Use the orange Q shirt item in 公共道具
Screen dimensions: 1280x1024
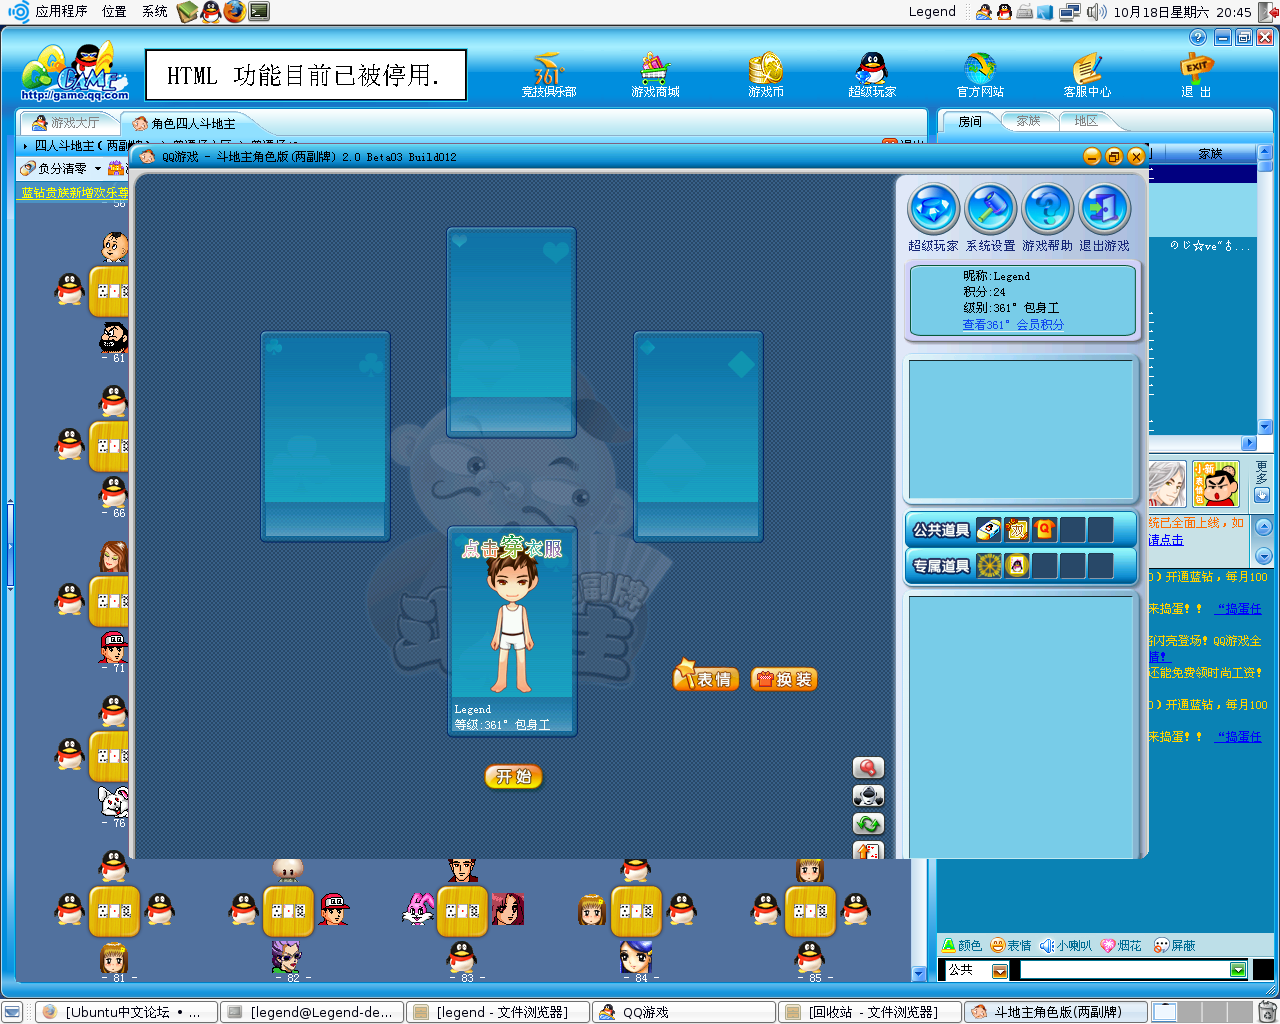(1044, 530)
